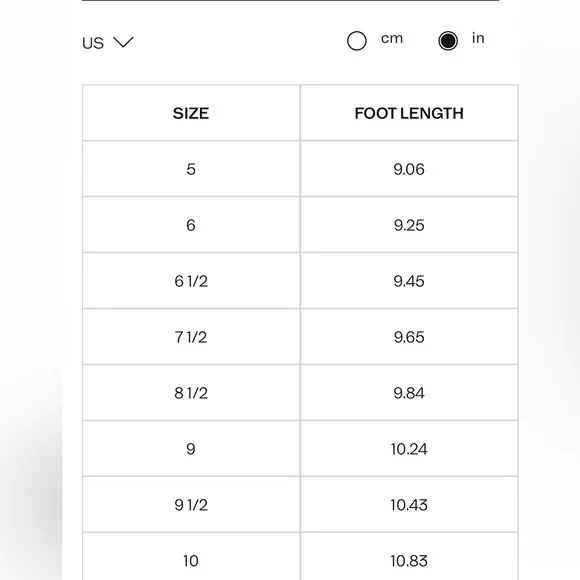The height and width of the screenshot is (580, 580).
Task: Select size 10 cell
Action: click(191, 561)
